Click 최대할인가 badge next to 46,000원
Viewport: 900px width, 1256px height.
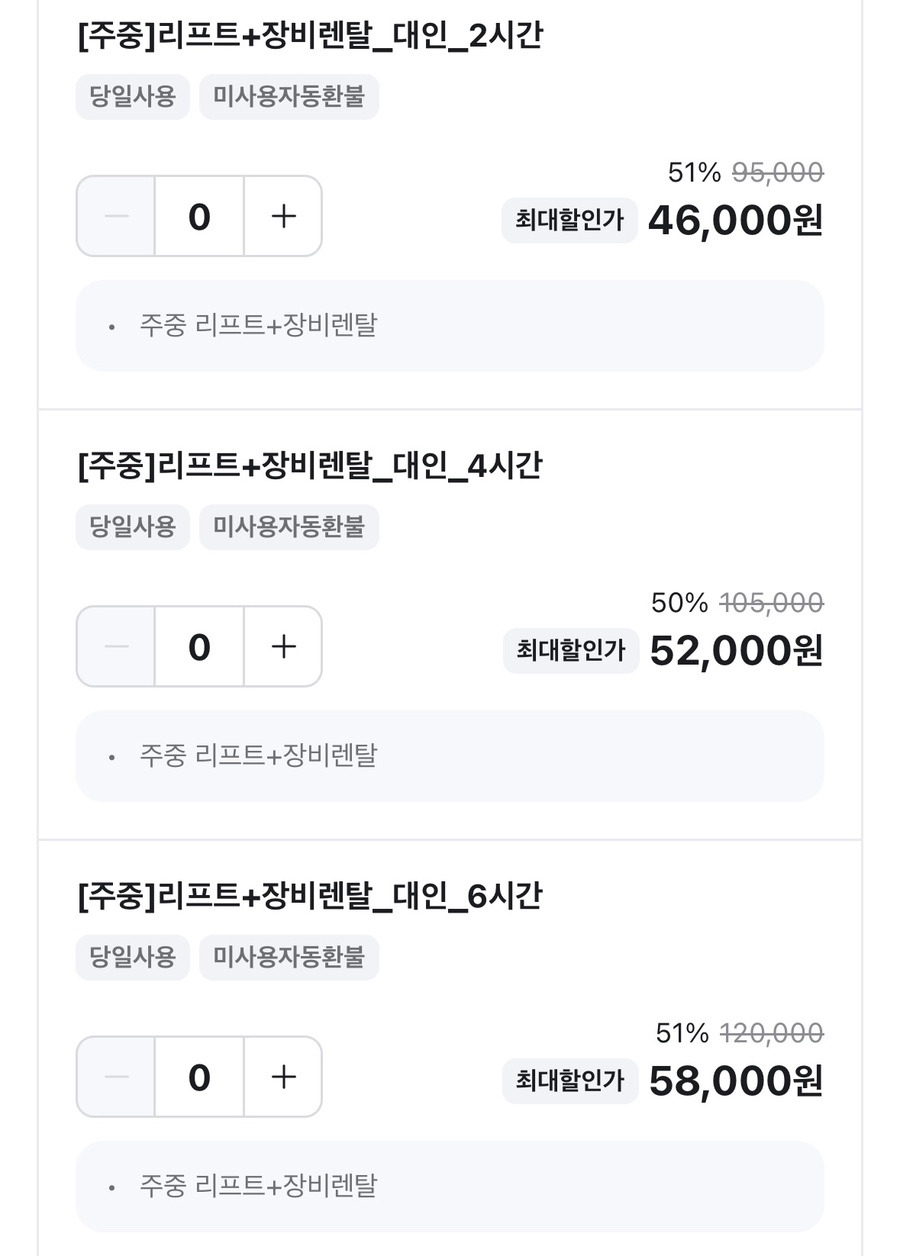[569, 220]
